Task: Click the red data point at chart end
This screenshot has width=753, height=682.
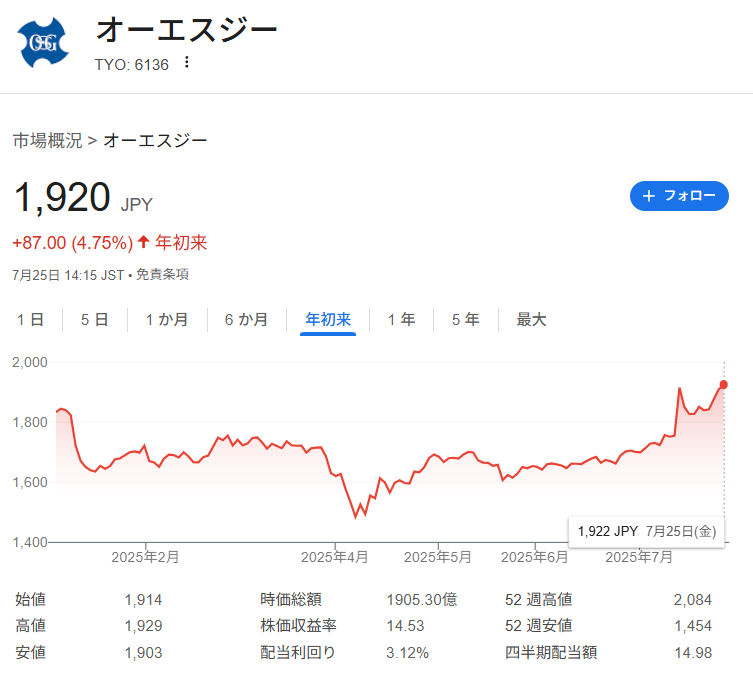Action: (724, 385)
